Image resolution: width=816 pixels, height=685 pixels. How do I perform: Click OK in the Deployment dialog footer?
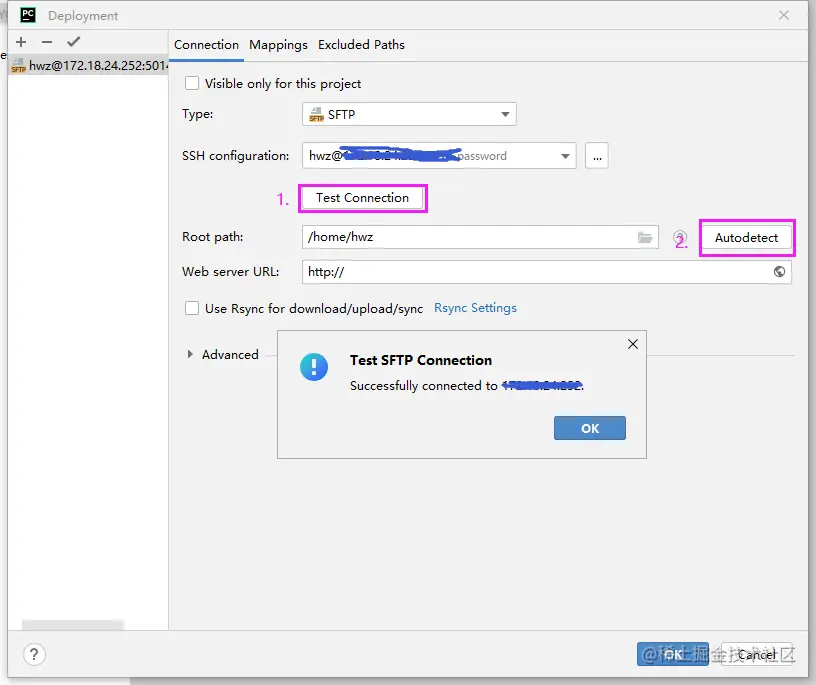[672, 654]
